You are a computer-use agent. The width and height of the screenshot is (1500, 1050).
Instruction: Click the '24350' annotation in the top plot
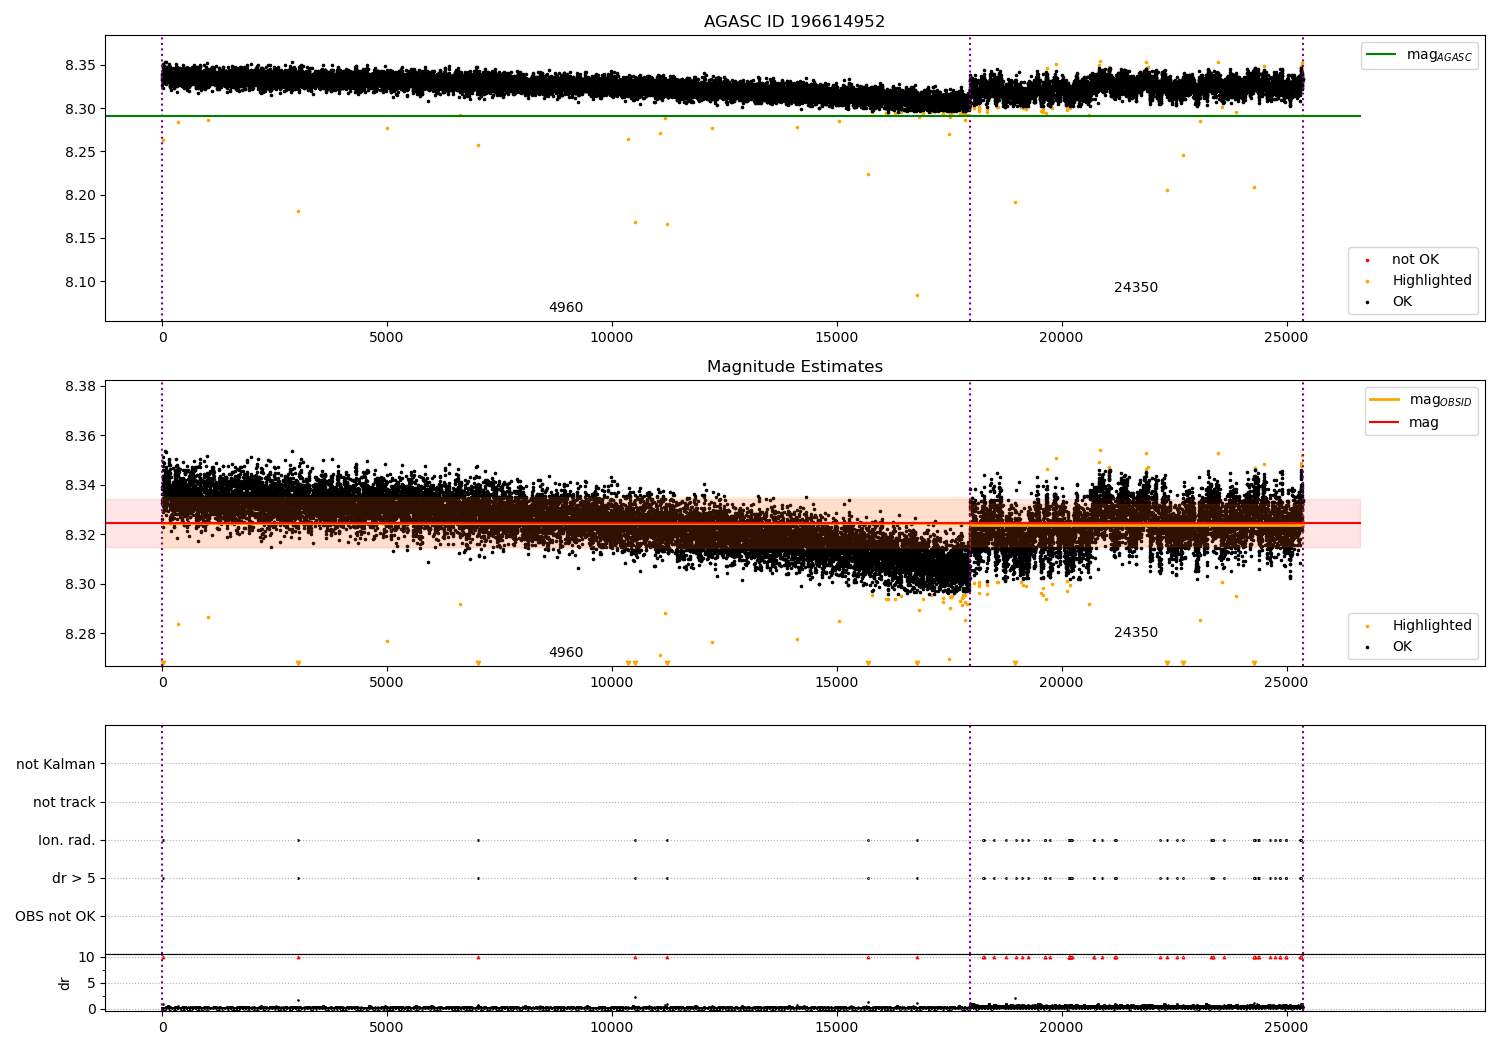[x=1136, y=288]
